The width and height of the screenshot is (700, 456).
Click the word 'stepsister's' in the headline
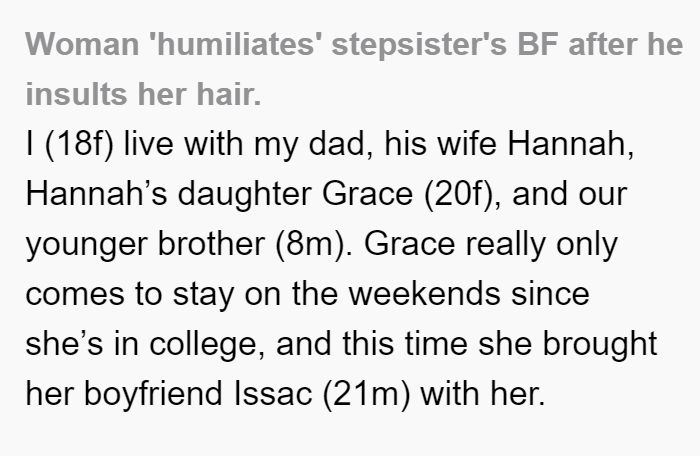(419, 46)
